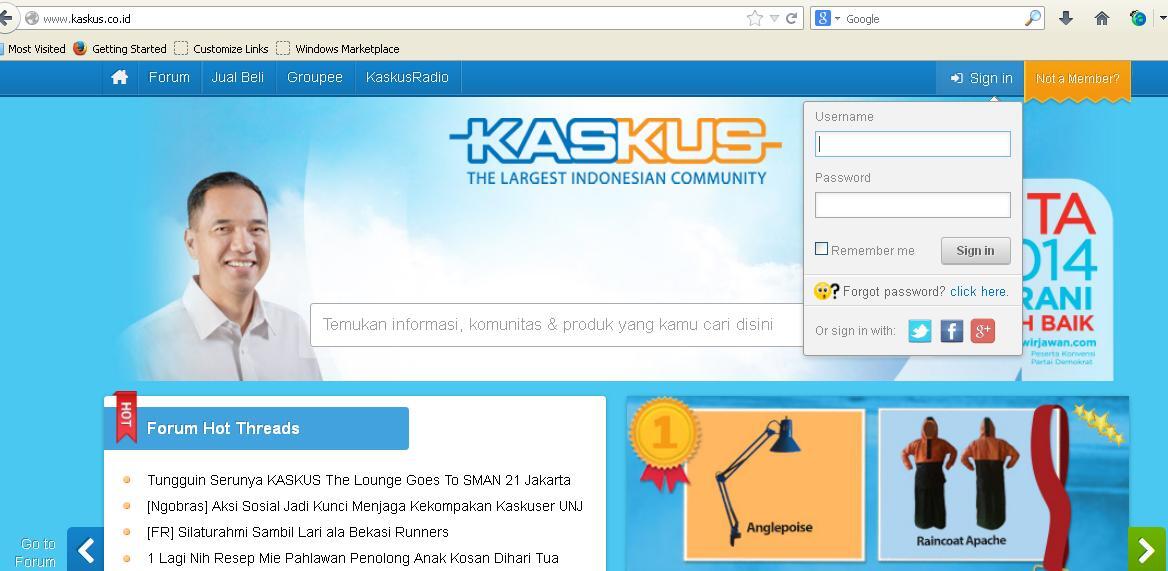Open the Forum menu
This screenshot has width=1168, height=571.
click(x=169, y=77)
